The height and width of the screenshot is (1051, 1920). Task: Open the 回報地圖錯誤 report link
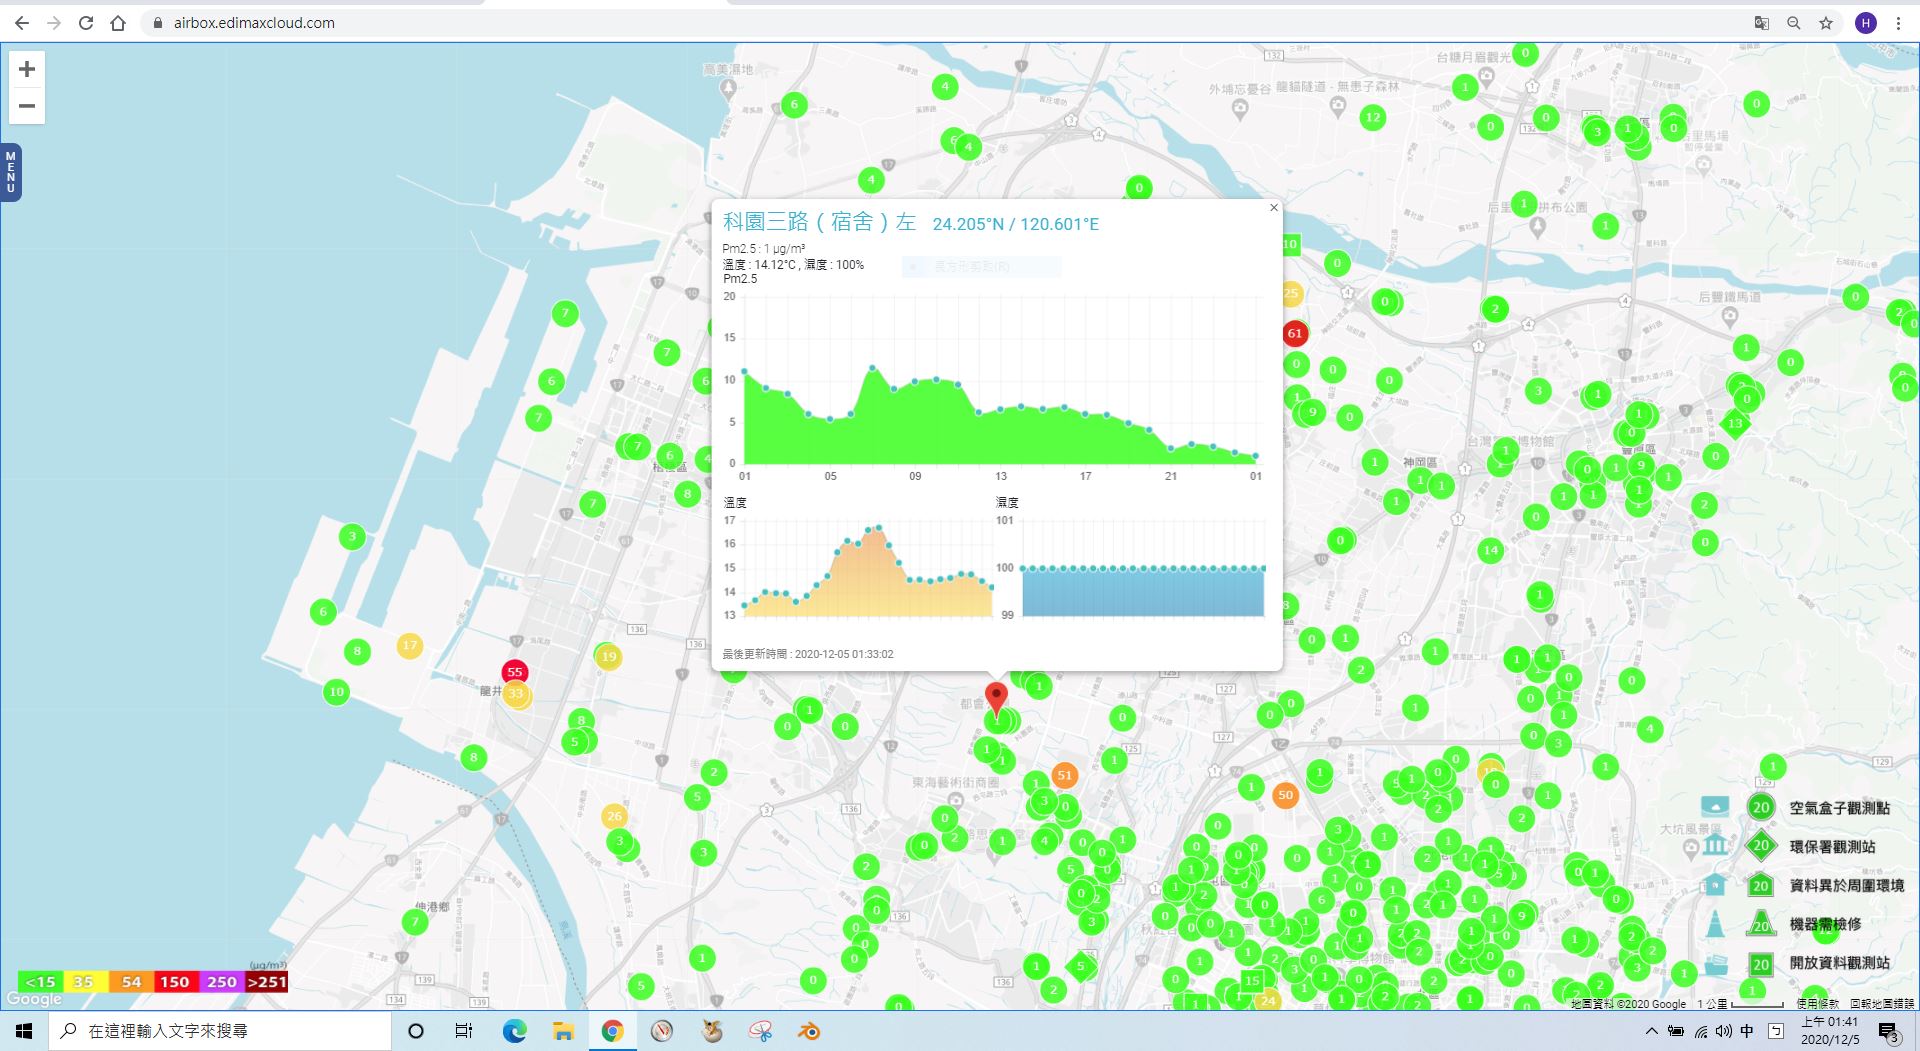pos(1881,1003)
